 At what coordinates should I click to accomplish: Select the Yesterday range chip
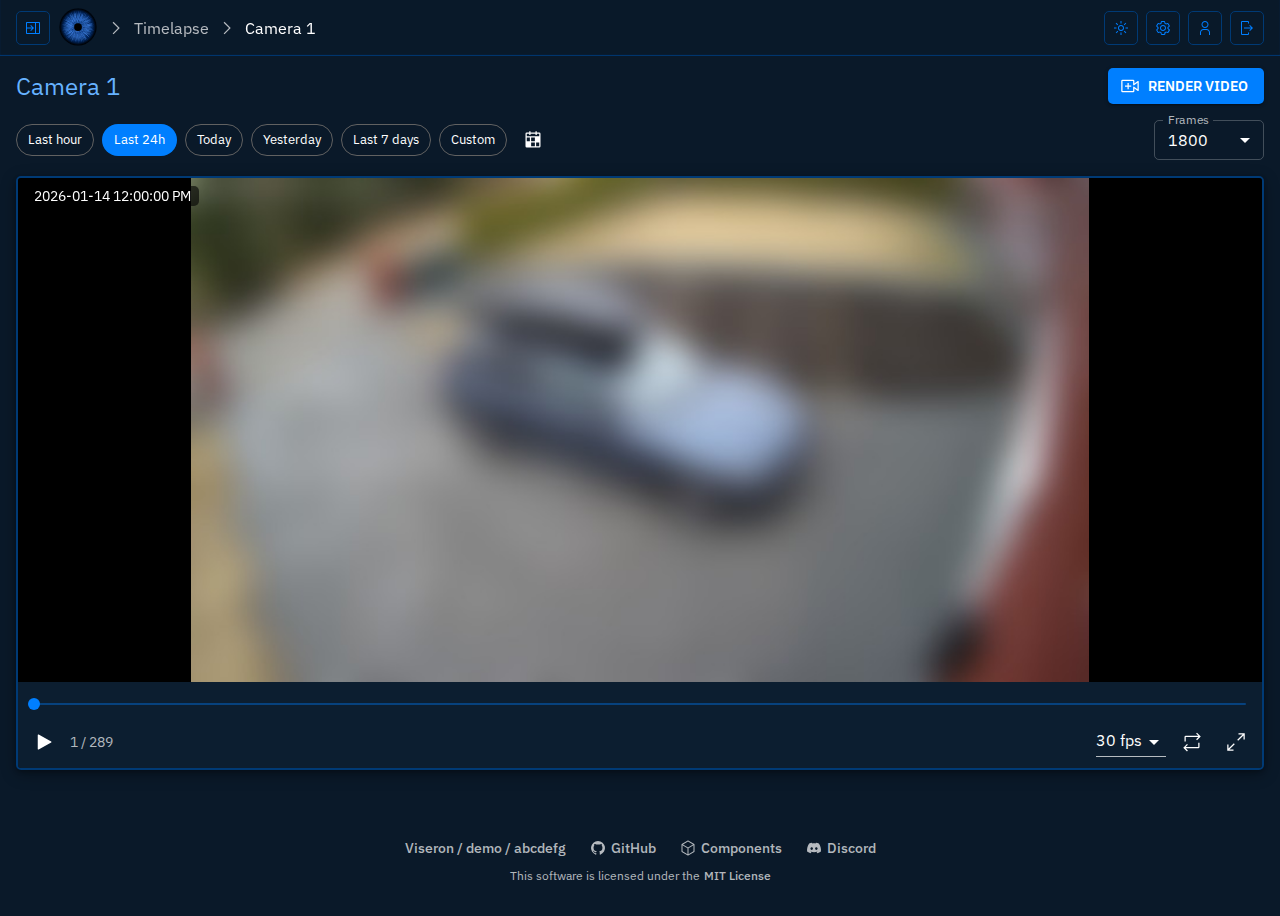tap(292, 140)
